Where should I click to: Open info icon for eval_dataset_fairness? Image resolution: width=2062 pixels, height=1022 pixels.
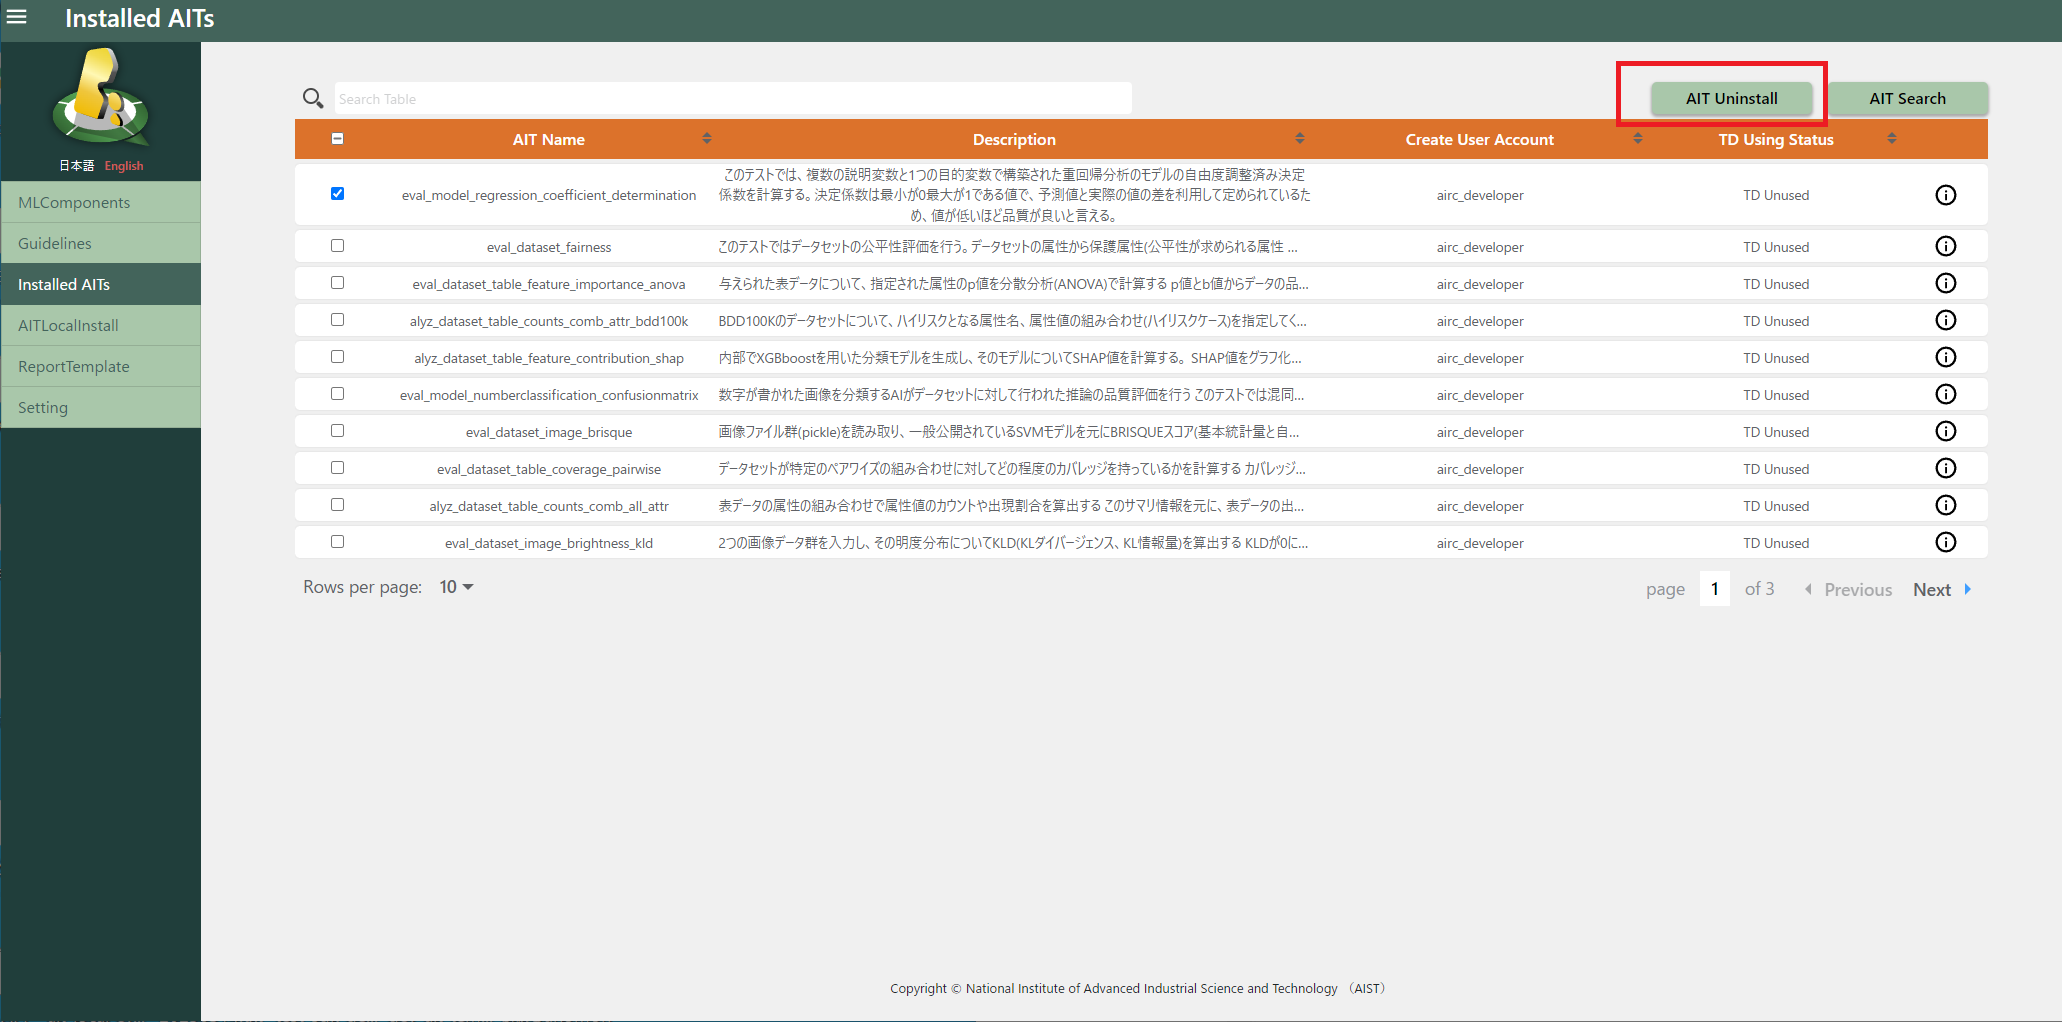[1945, 246]
